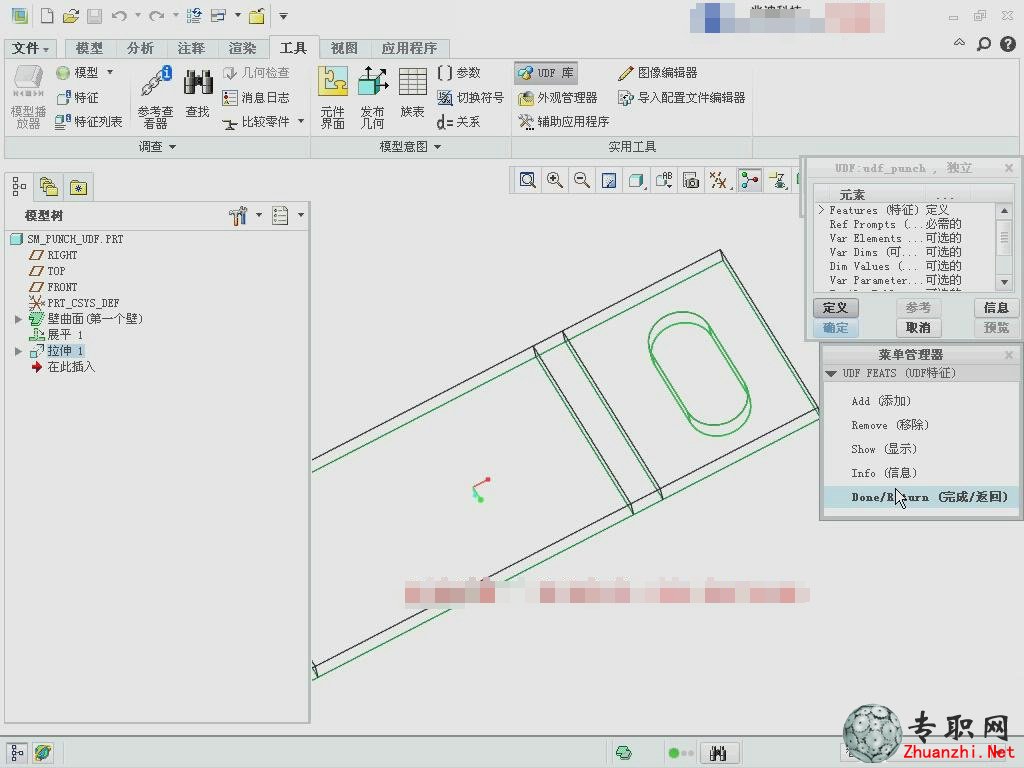Open the 消息日志 message log

tap(256, 97)
